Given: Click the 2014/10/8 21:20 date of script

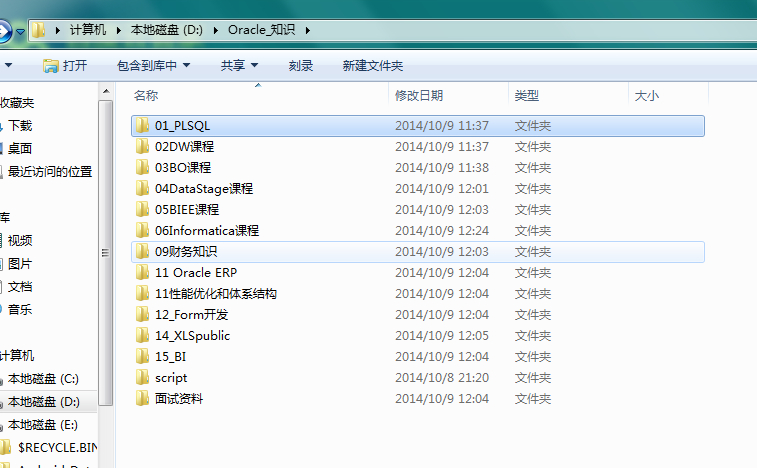Looking at the screenshot, I should pyautogui.click(x=442, y=378).
